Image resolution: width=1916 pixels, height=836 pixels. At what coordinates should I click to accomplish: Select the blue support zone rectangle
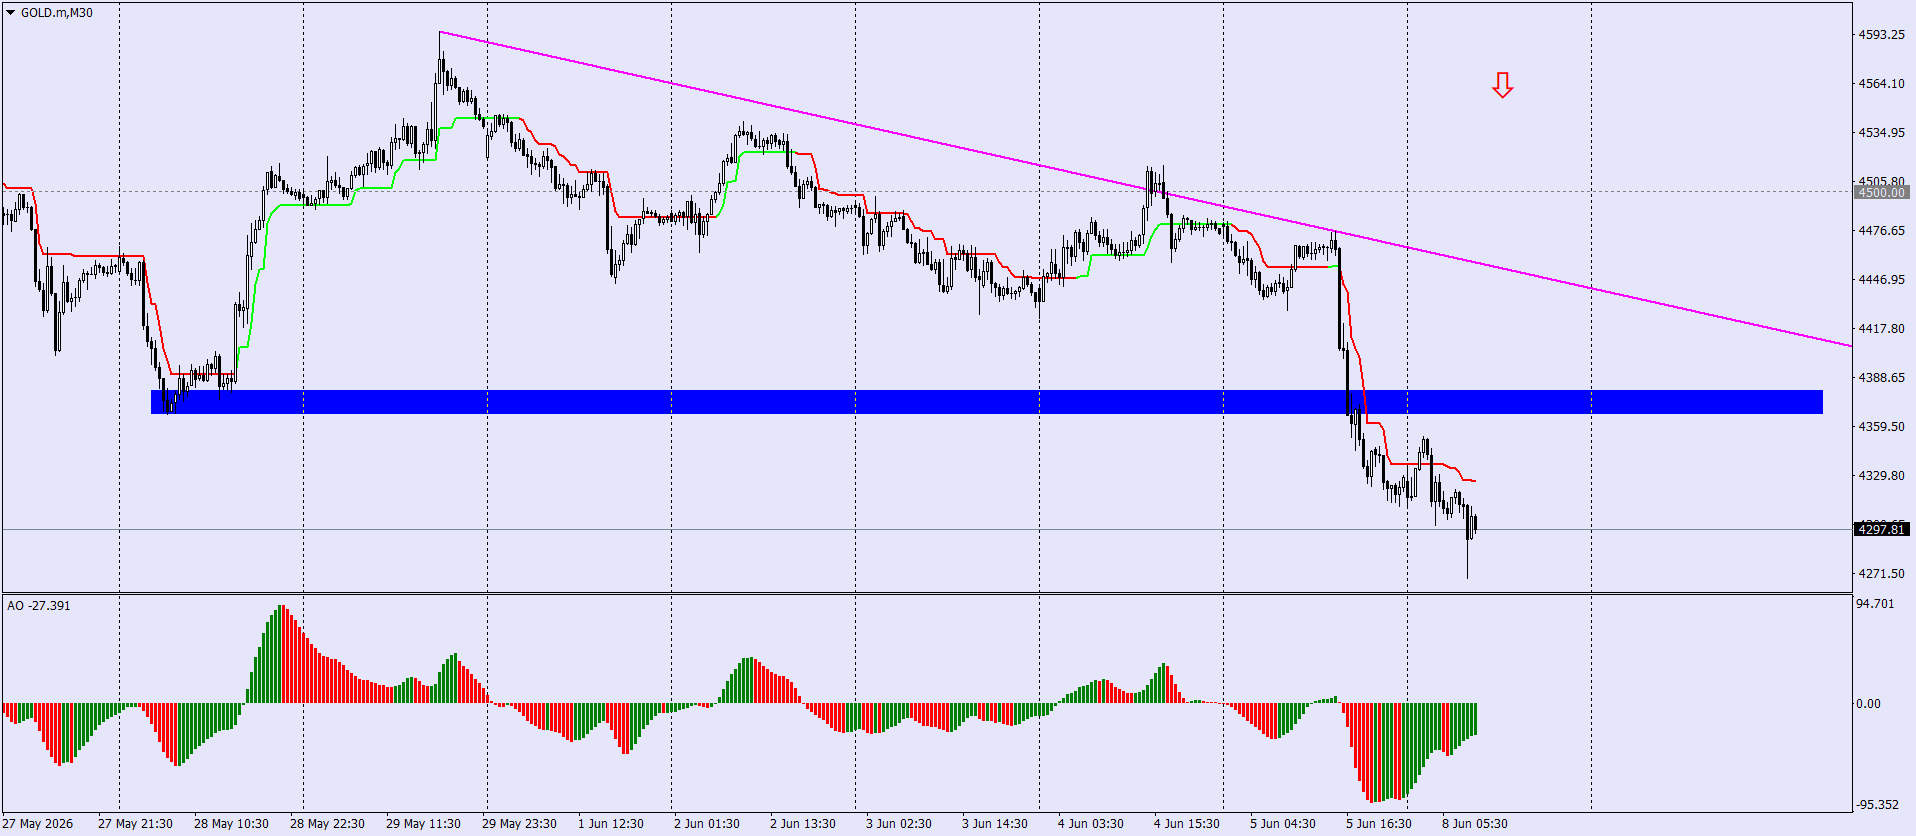986,402
